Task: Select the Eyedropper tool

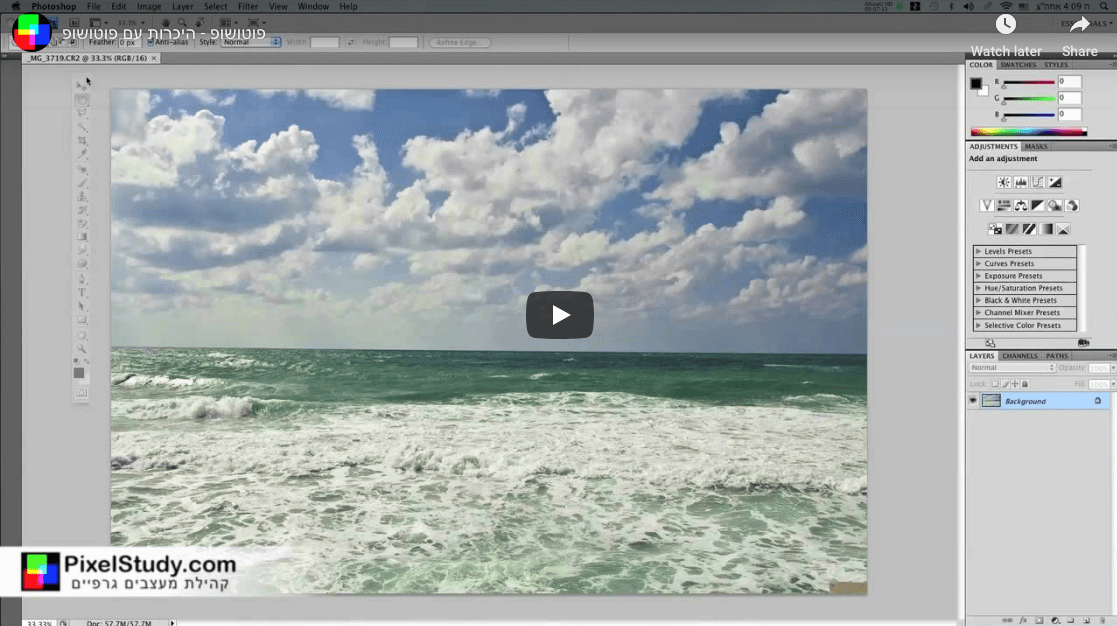Action: coord(81,155)
